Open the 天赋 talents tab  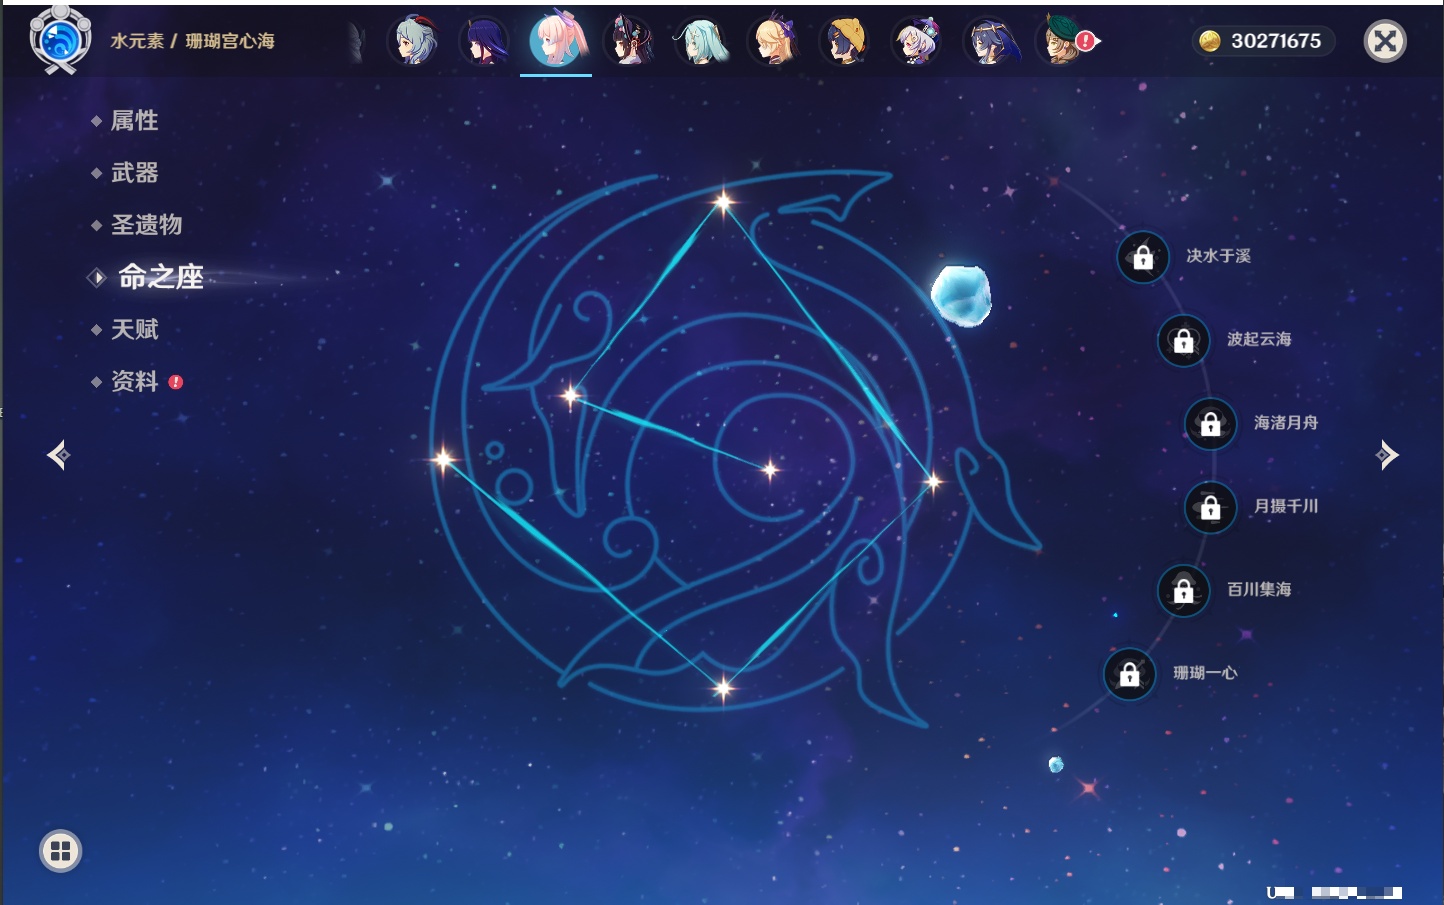[134, 329]
